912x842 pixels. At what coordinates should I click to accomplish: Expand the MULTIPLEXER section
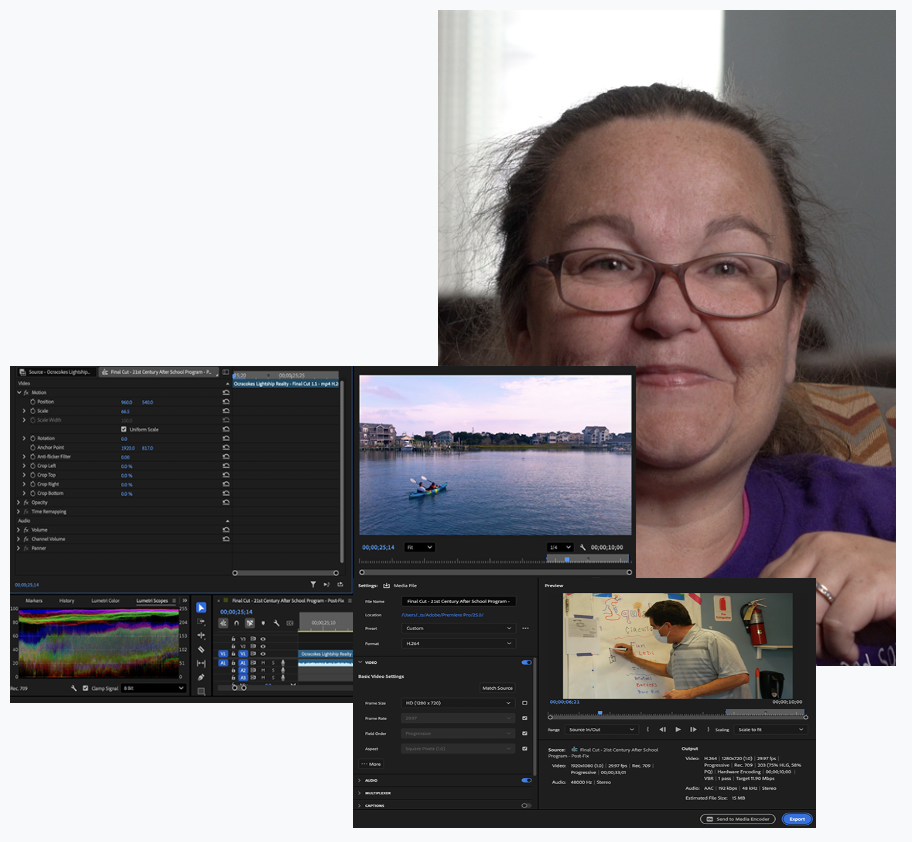tap(359, 793)
